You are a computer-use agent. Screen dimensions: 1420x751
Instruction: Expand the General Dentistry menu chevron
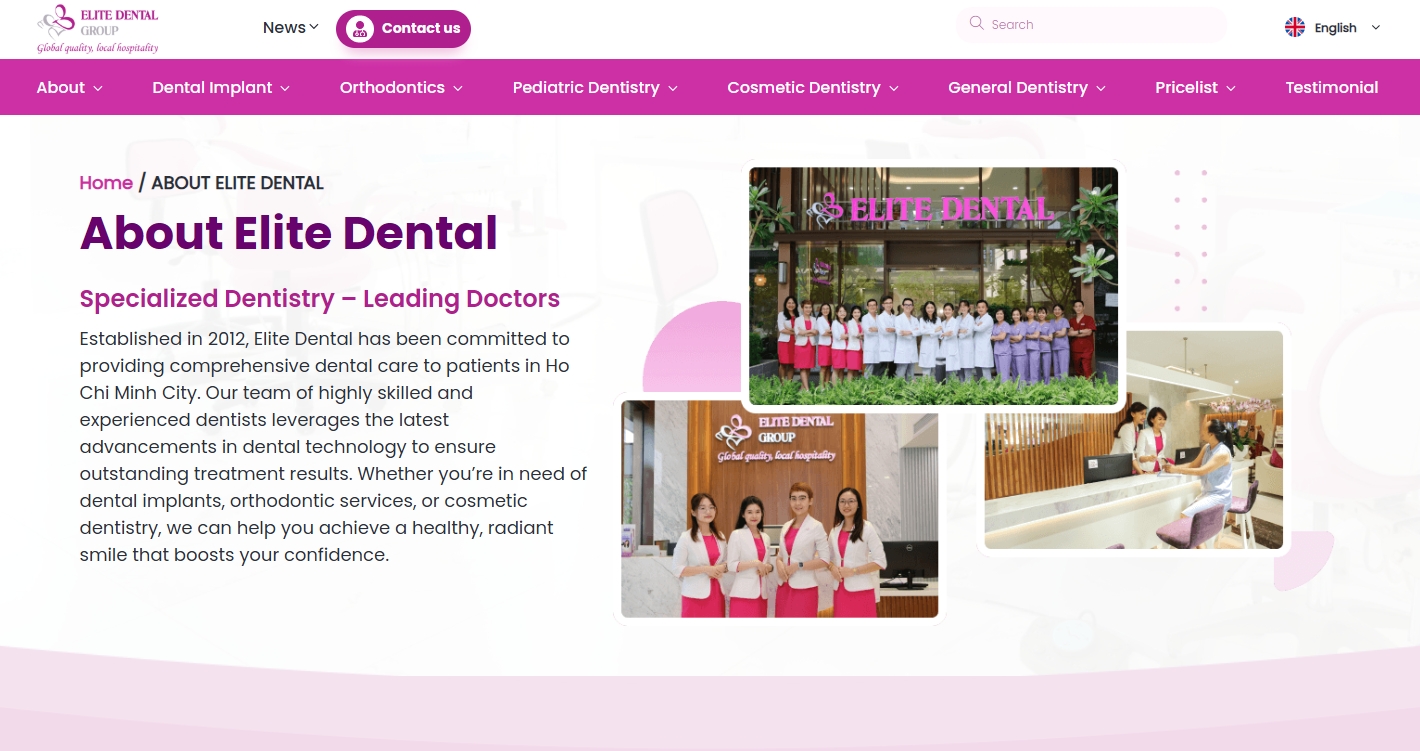(x=1101, y=88)
